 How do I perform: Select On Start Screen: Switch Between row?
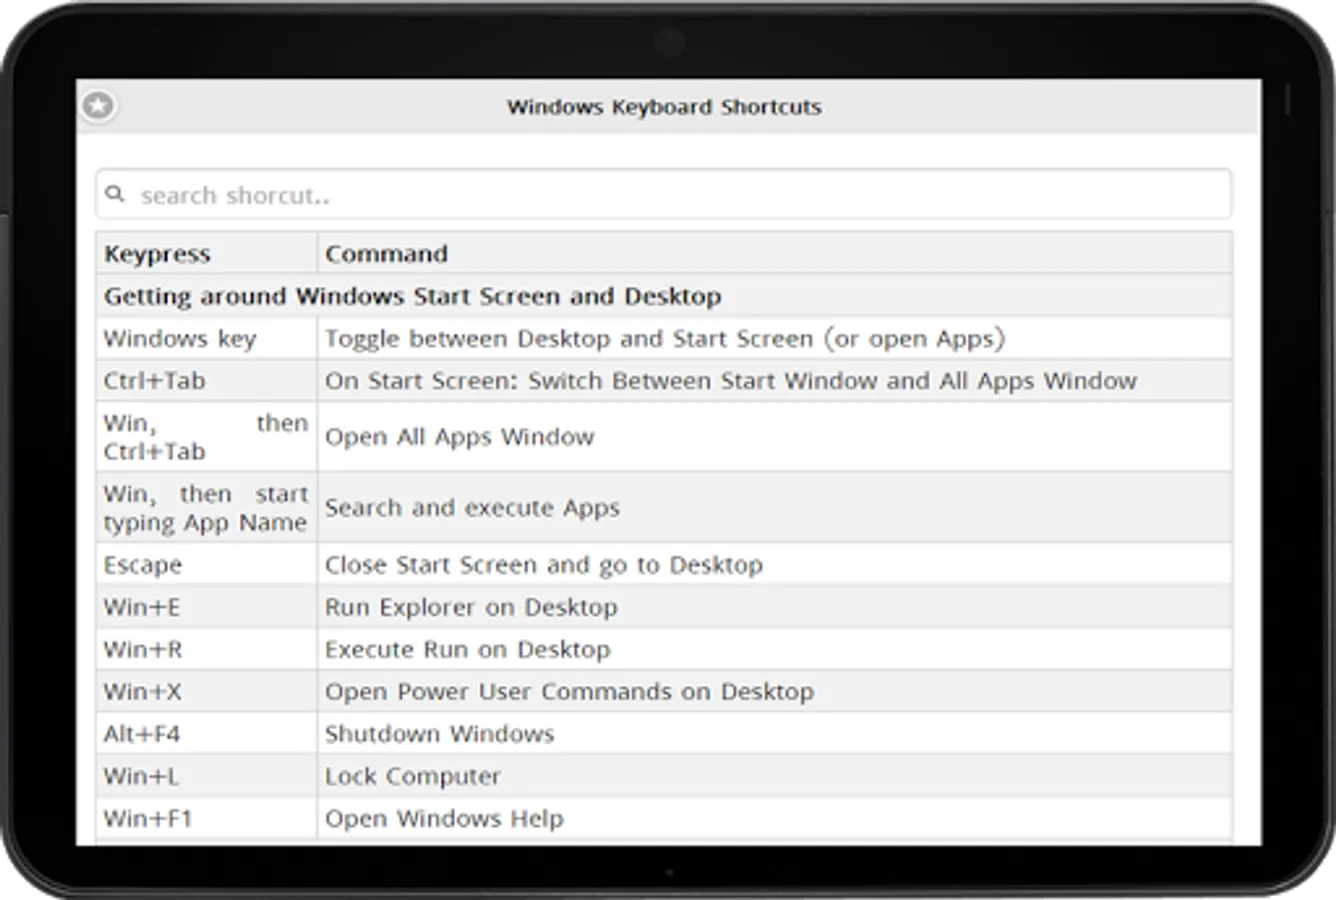click(x=775, y=380)
